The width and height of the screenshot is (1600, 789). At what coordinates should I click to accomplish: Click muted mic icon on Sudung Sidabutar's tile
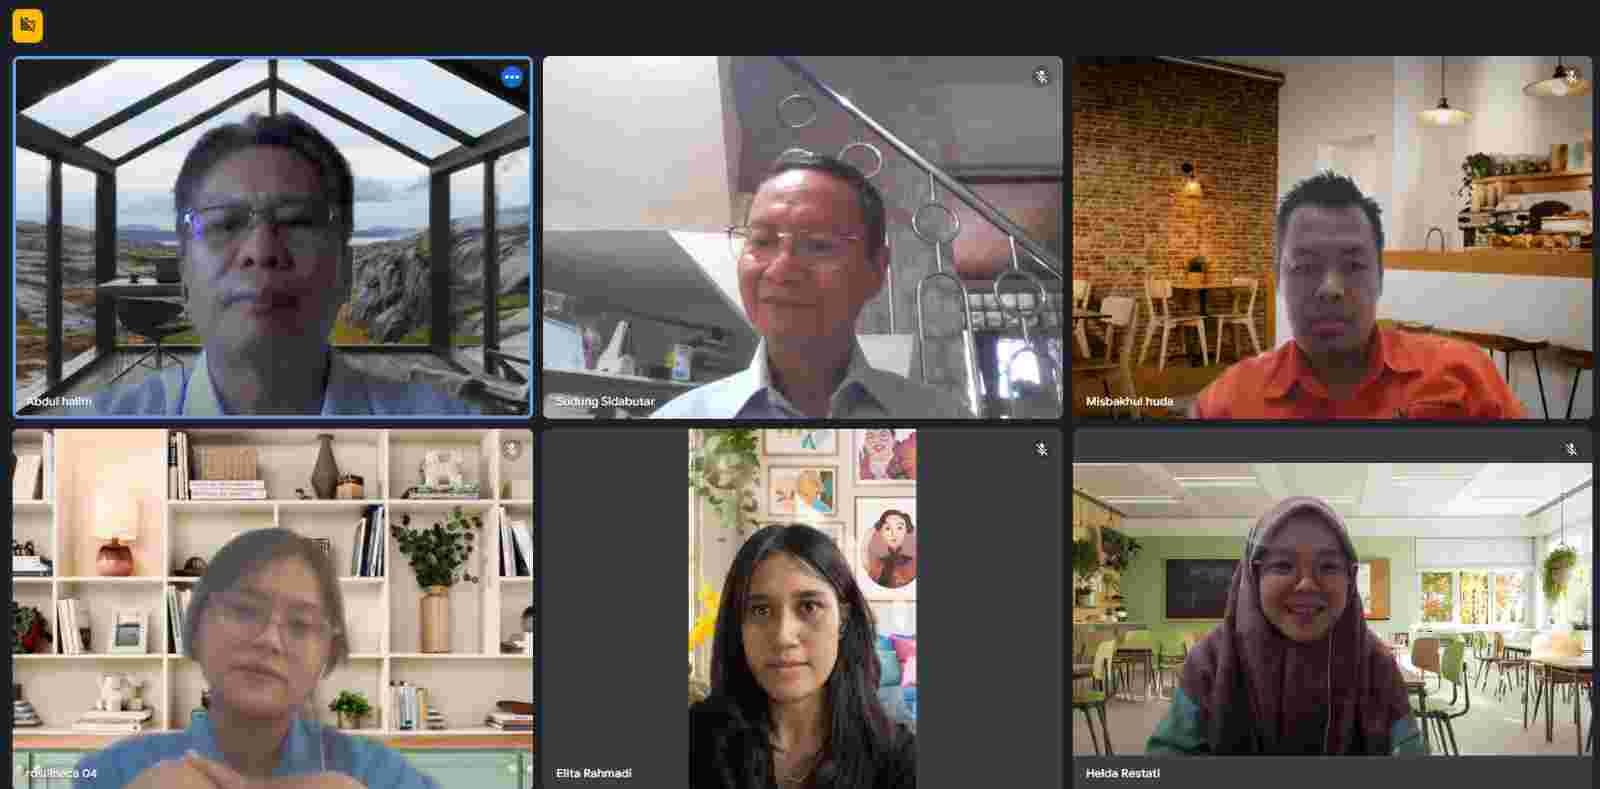(x=1041, y=77)
